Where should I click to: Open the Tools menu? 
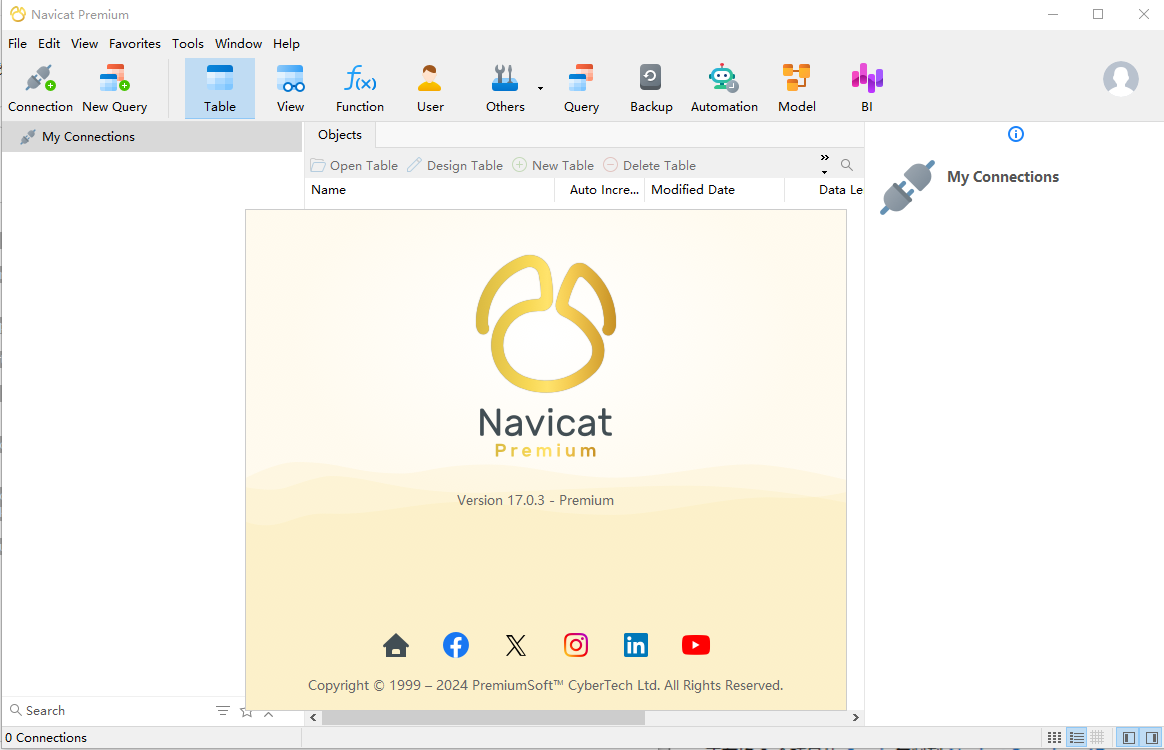coord(188,43)
